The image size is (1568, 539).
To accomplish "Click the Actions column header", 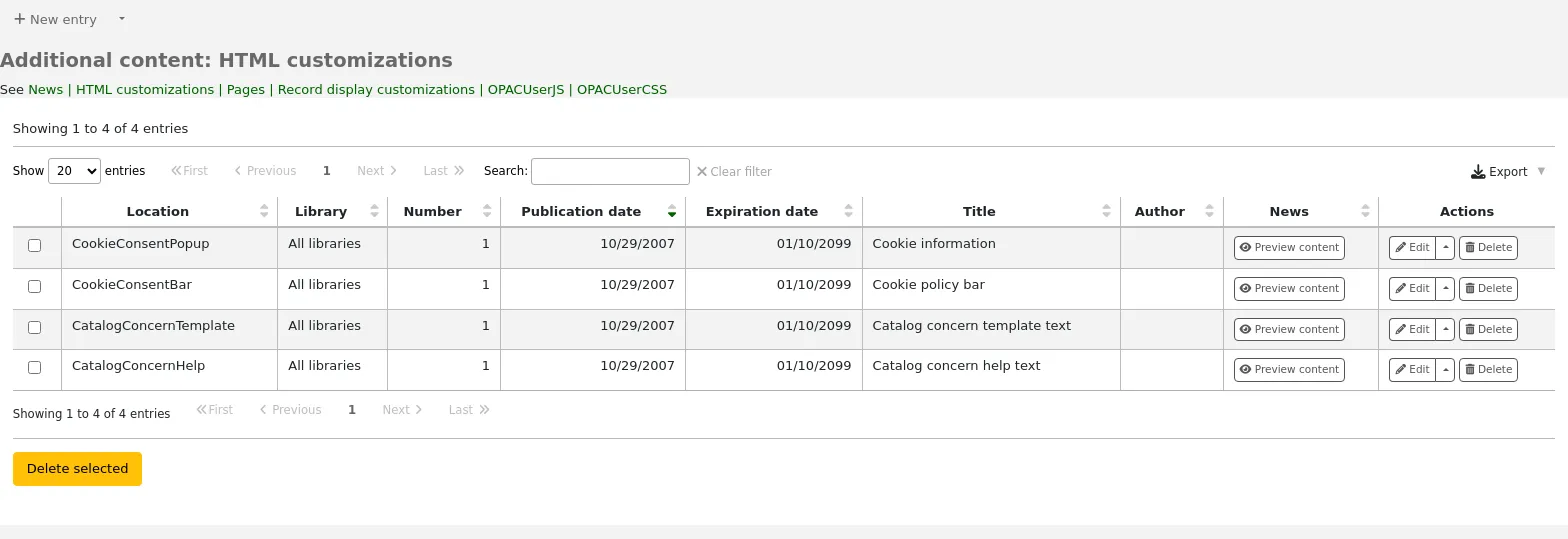I will (x=1466, y=211).
